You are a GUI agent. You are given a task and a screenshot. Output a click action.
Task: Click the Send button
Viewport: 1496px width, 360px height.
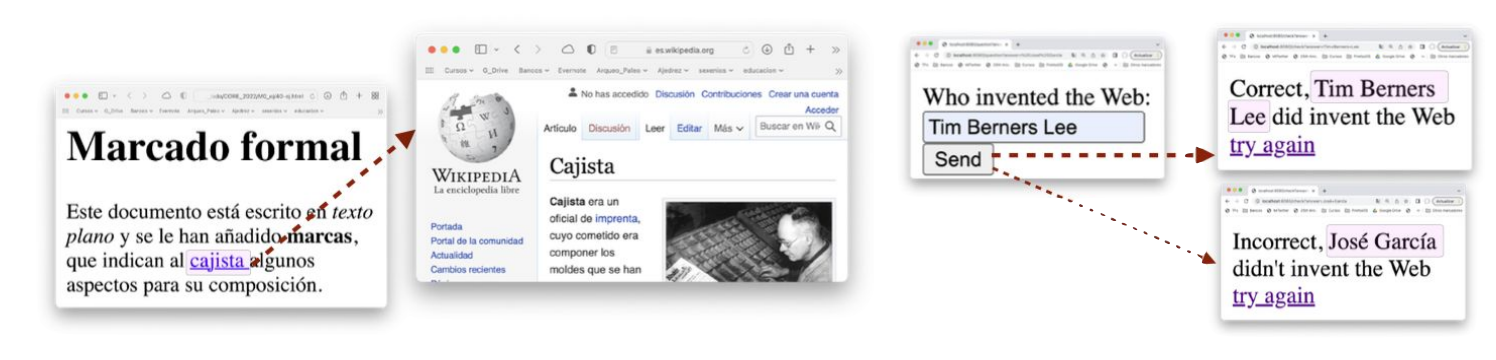click(x=958, y=160)
